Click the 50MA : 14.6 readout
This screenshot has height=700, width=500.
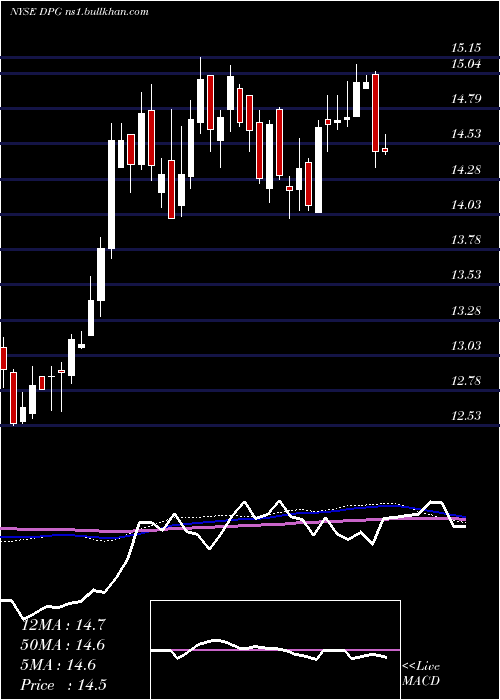tap(64, 645)
